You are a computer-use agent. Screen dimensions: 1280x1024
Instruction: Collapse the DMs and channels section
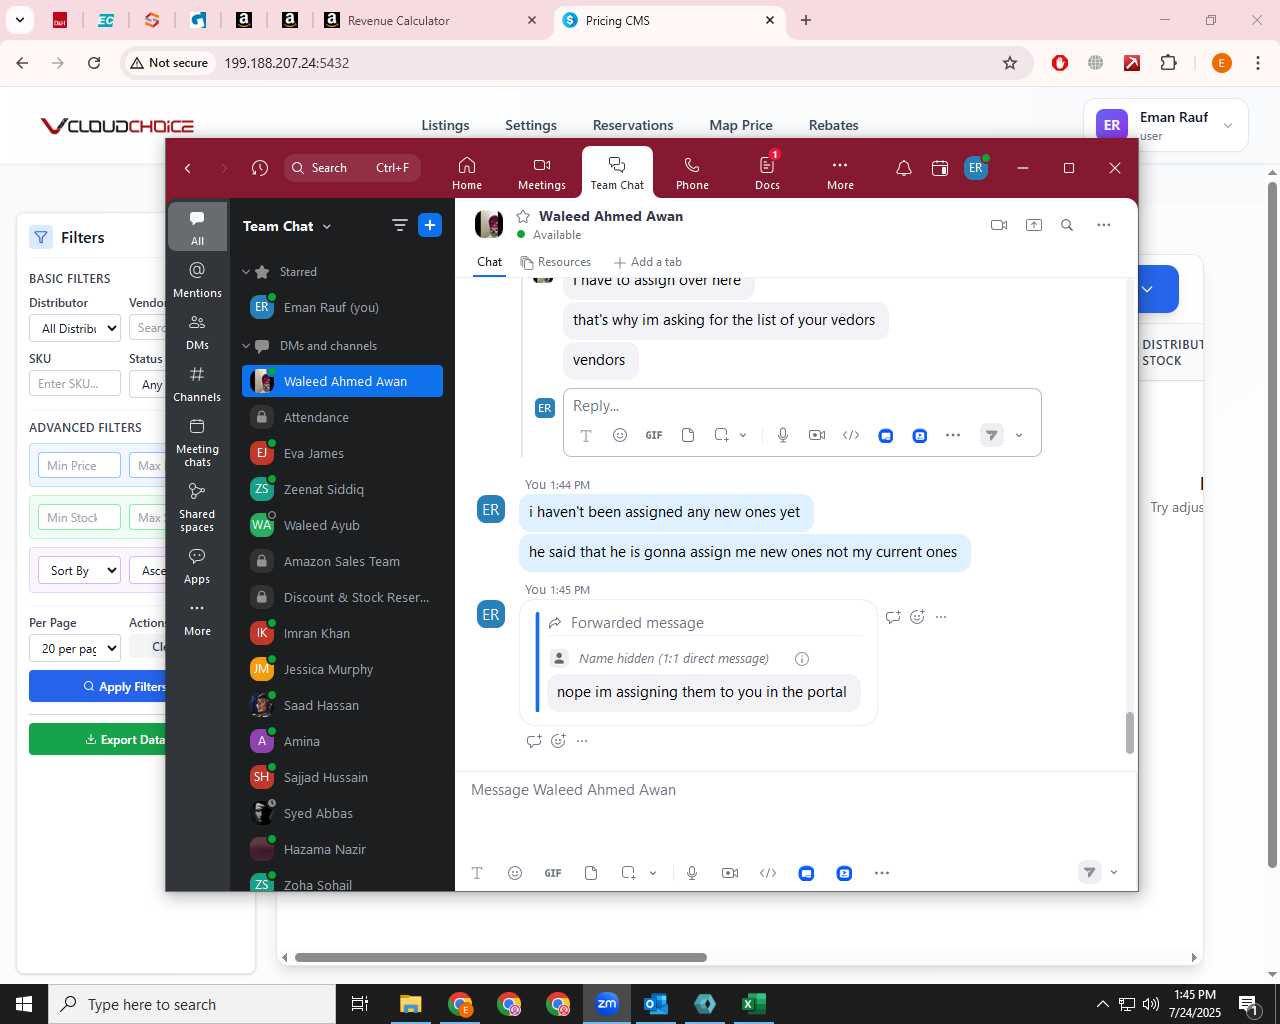[x=246, y=346]
